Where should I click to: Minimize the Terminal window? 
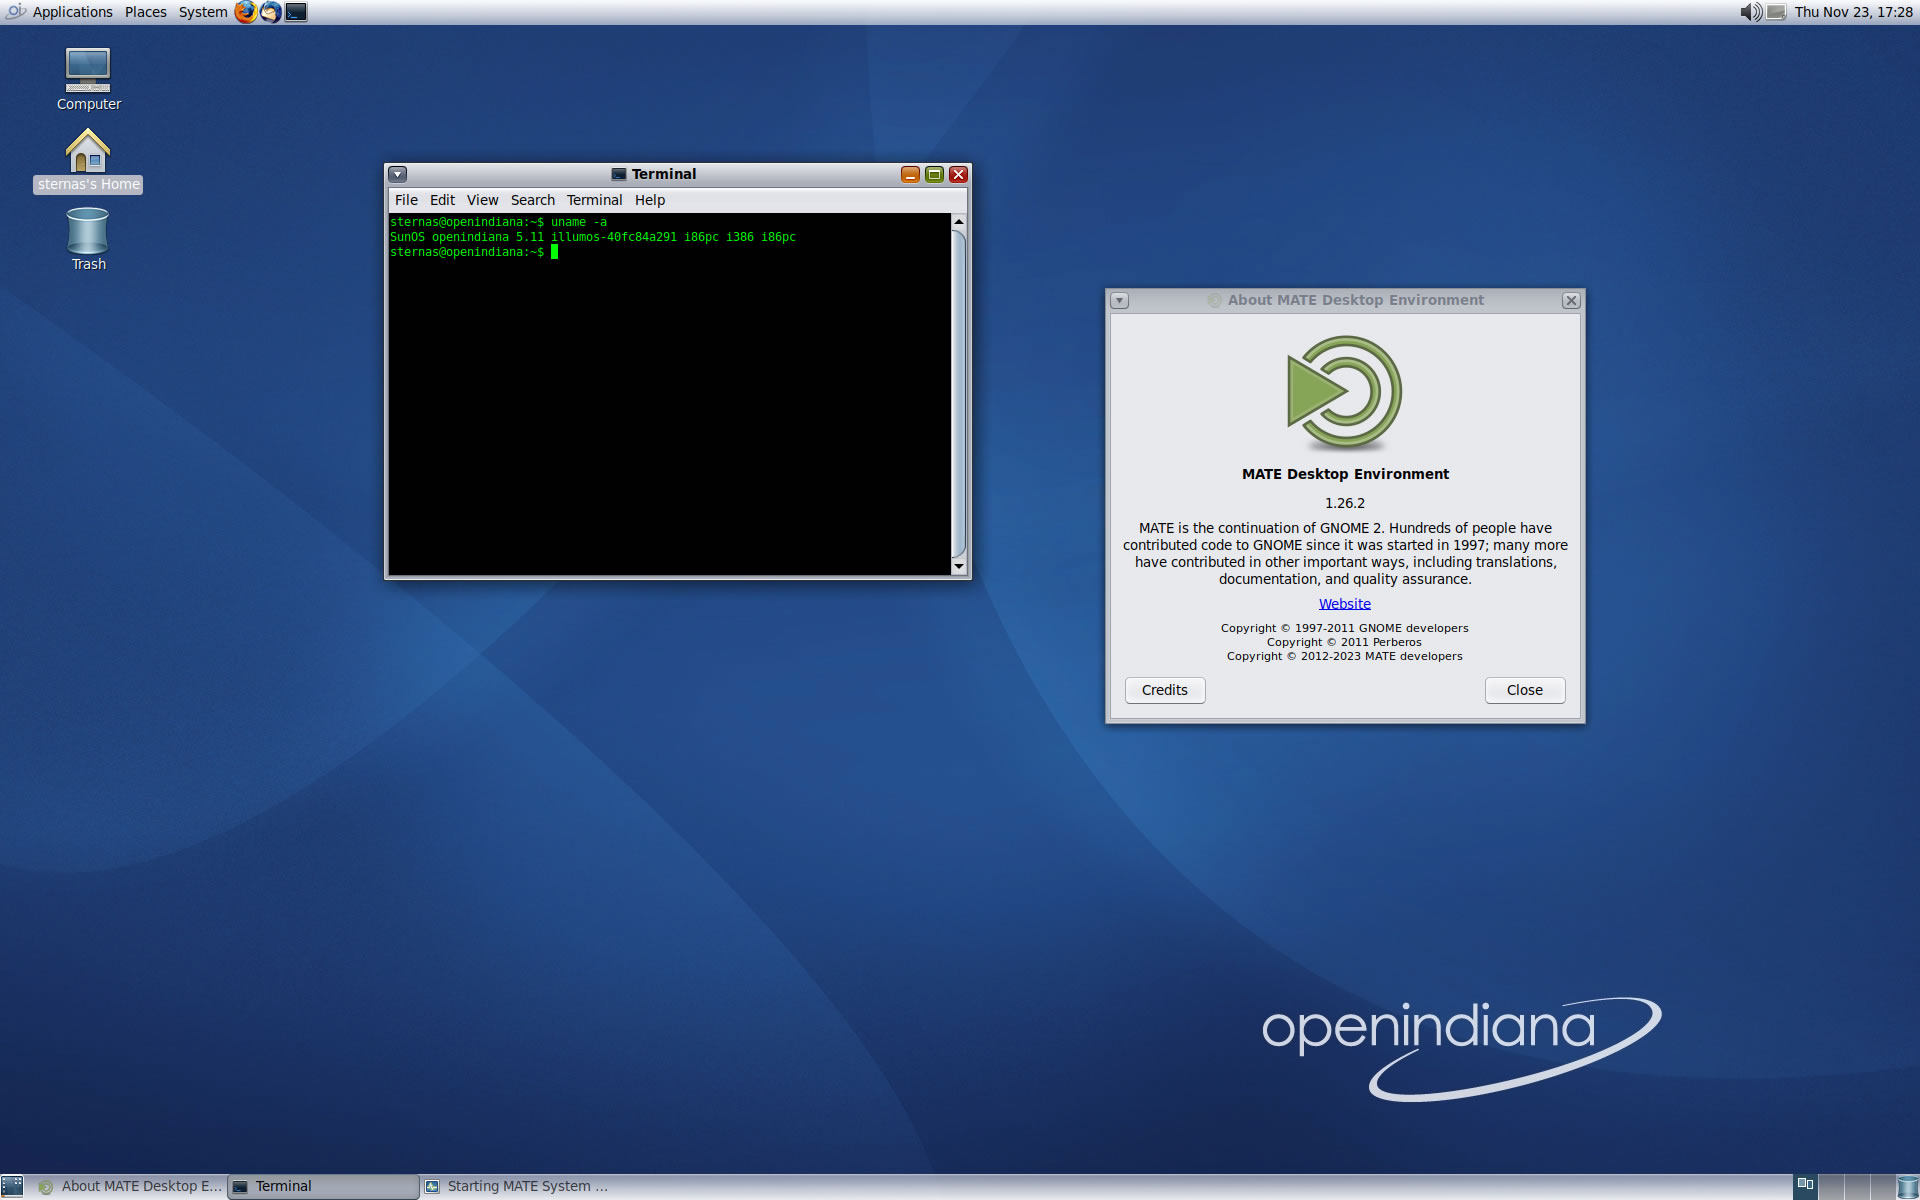coord(910,174)
